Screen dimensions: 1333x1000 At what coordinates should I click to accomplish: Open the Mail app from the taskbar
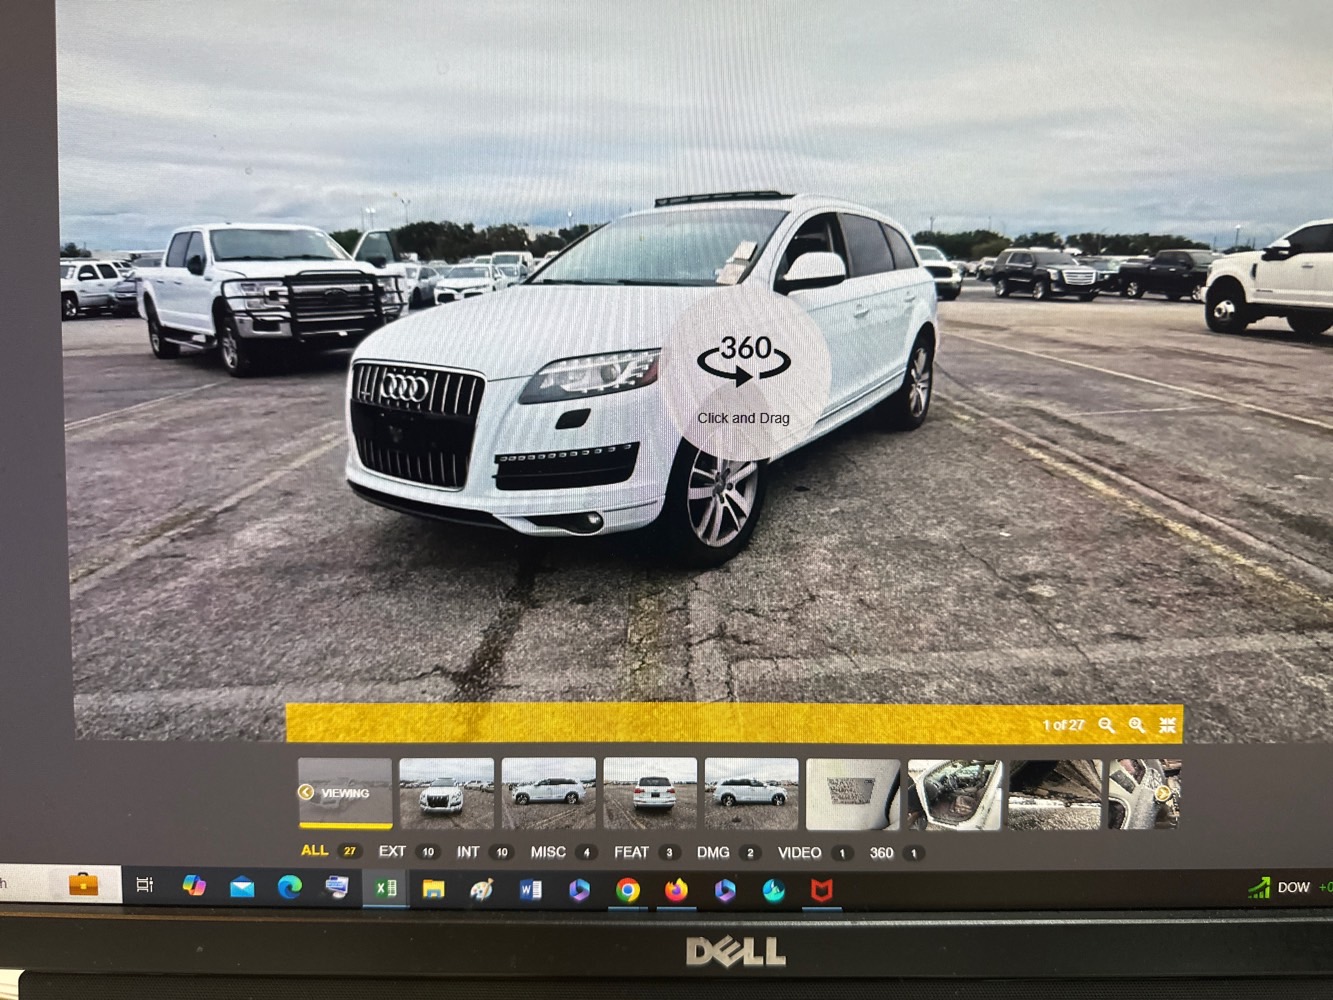[242, 887]
